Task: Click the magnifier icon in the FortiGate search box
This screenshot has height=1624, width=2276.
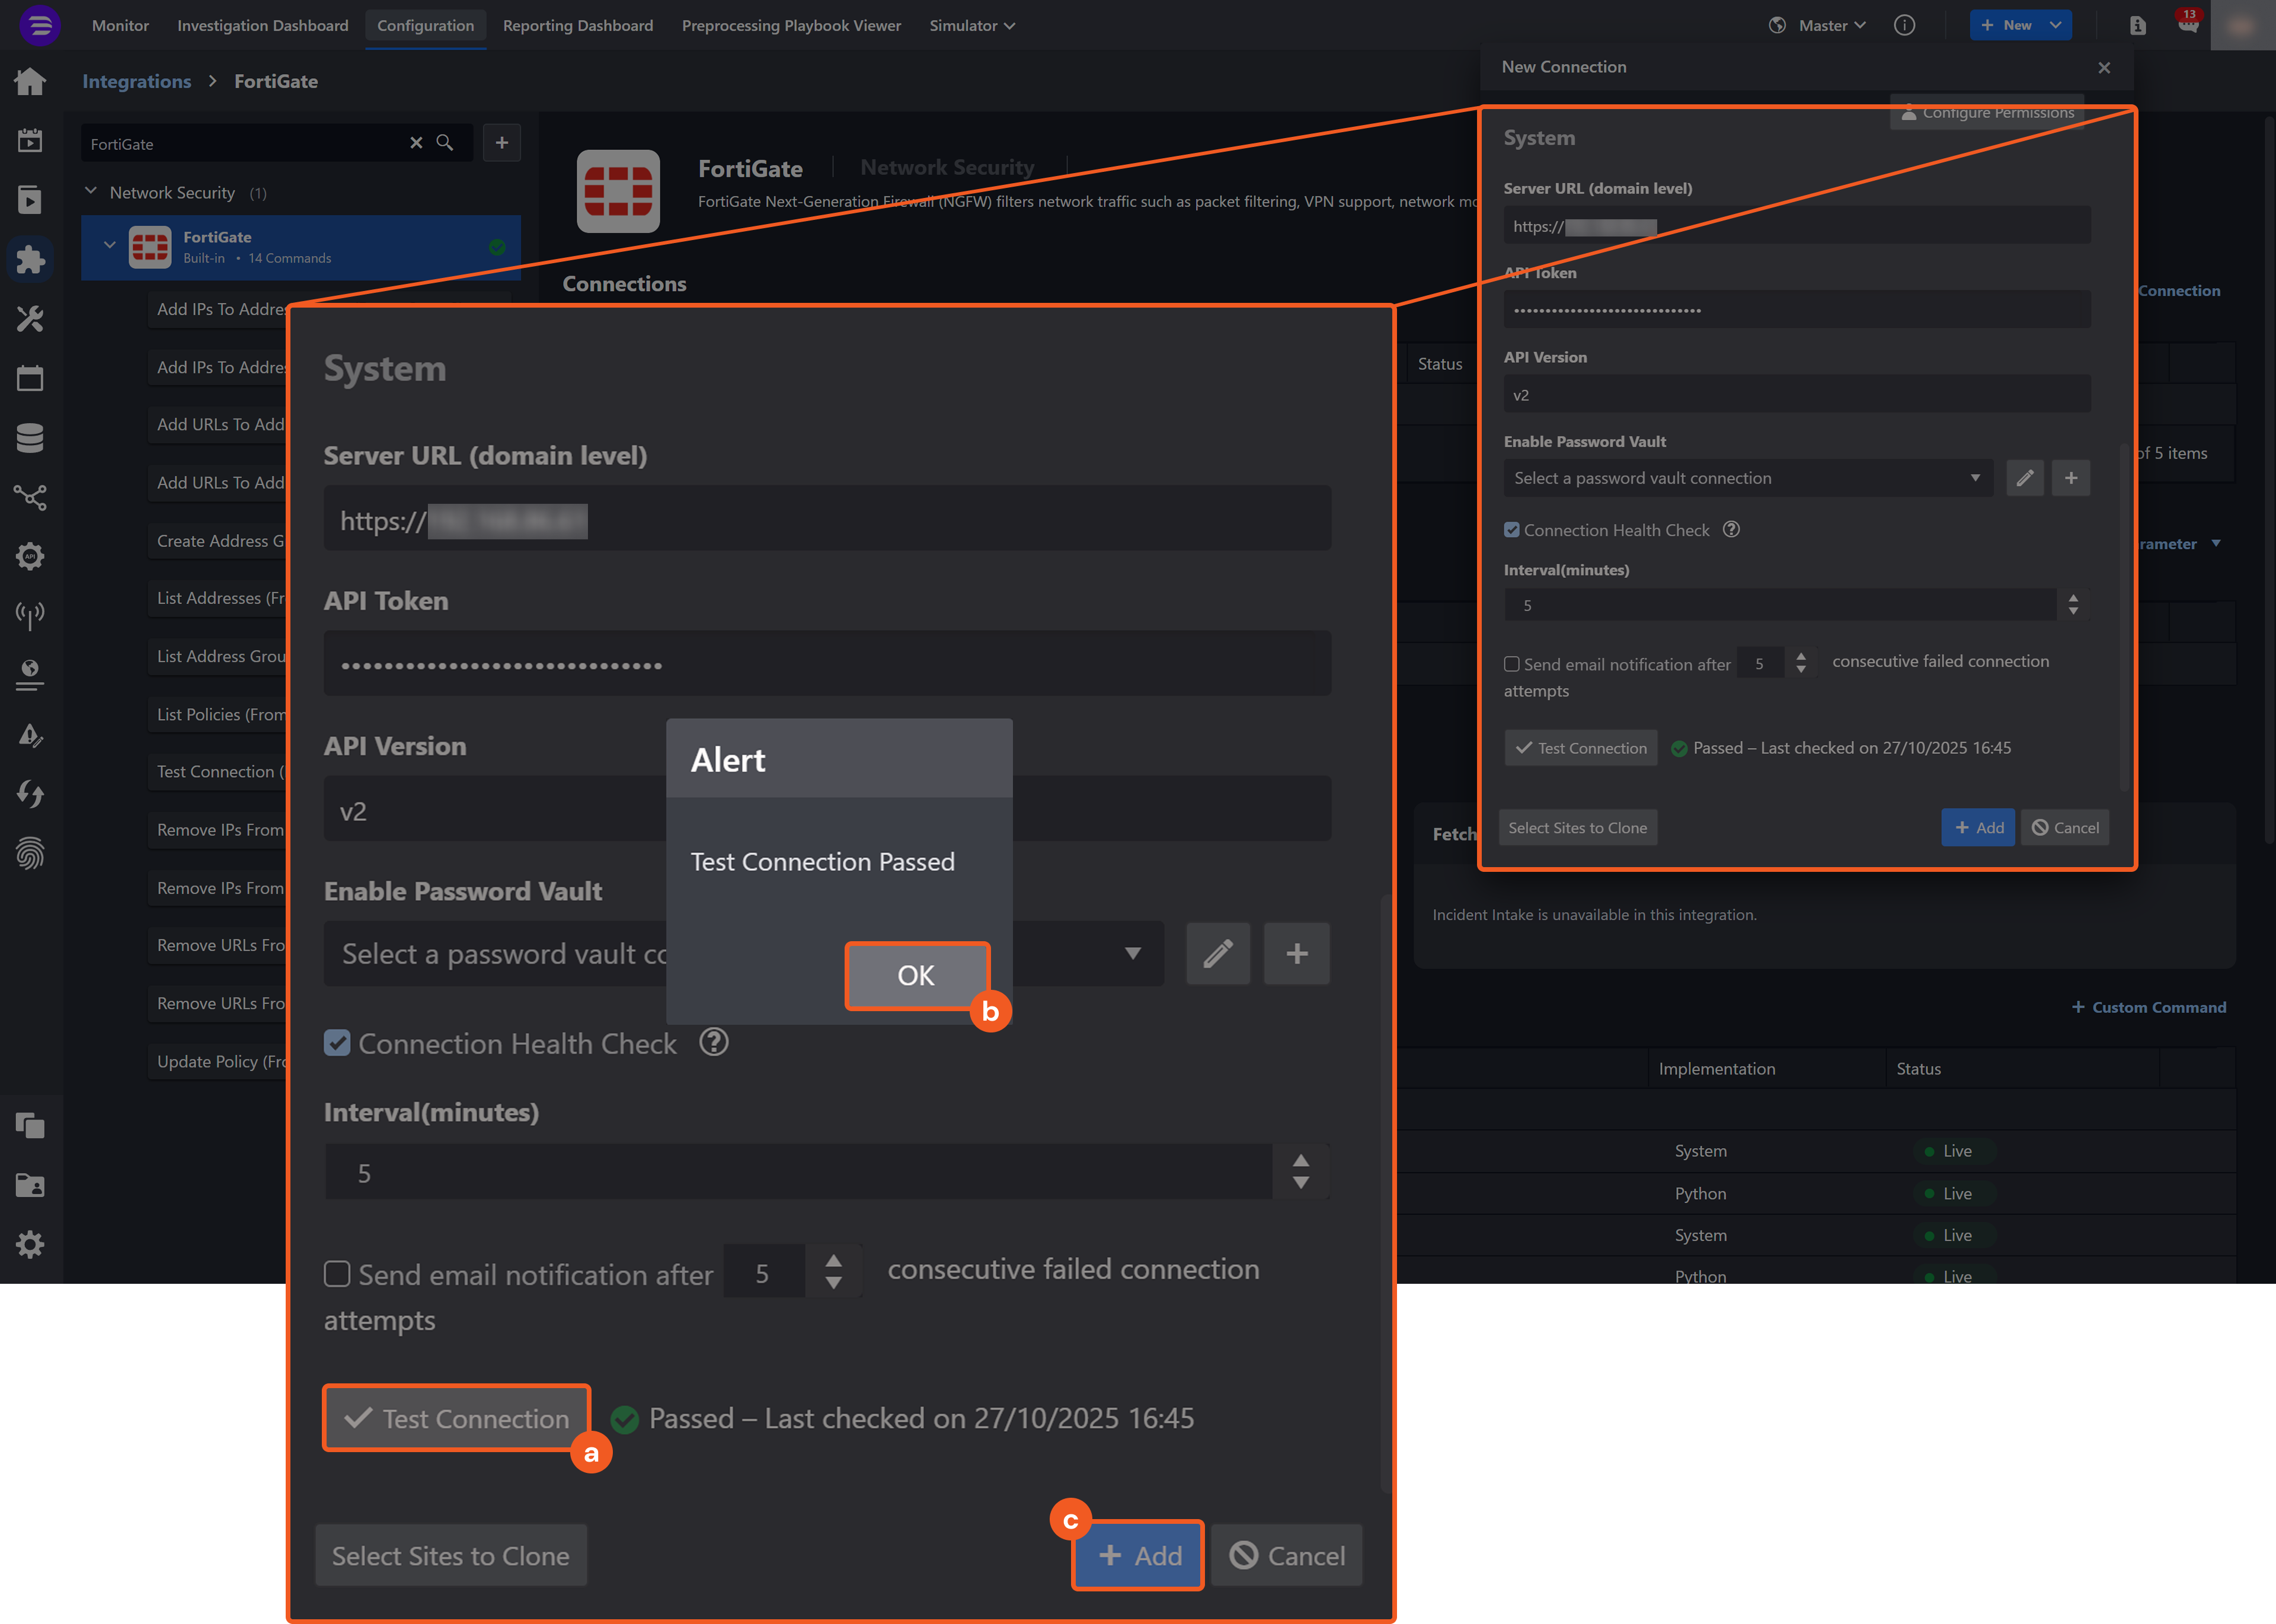Action: 445,143
